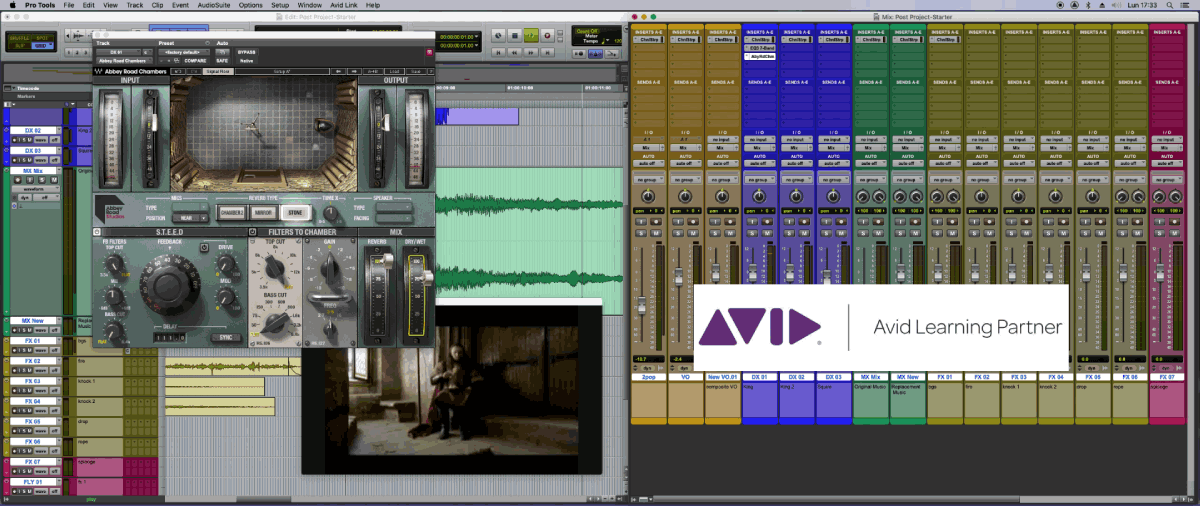This screenshot has width=1200, height=506.
Task: Click the Signal Flow button in the Waves toolbar
Action: [217, 72]
